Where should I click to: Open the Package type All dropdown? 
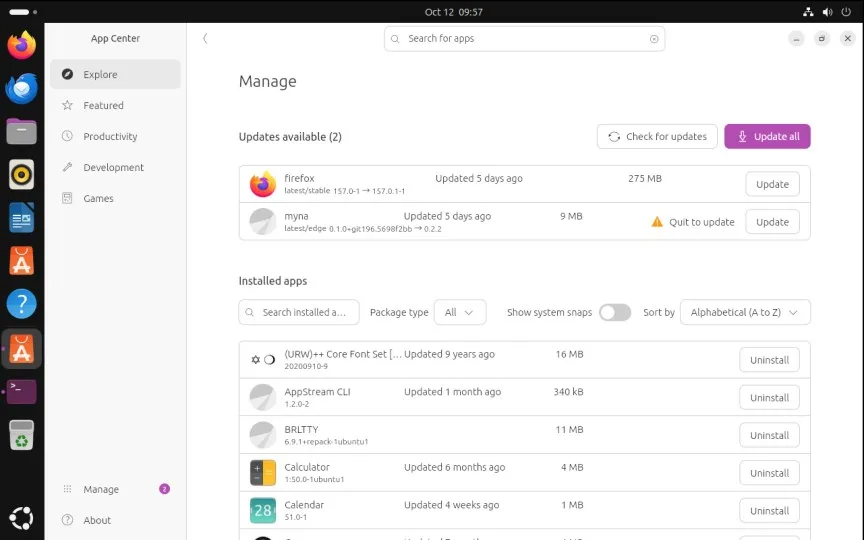pyautogui.click(x=460, y=312)
